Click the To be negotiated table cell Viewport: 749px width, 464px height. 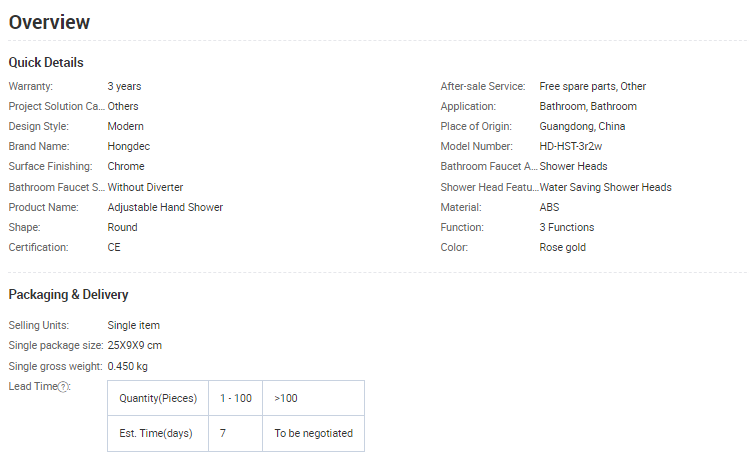tap(313, 434)
